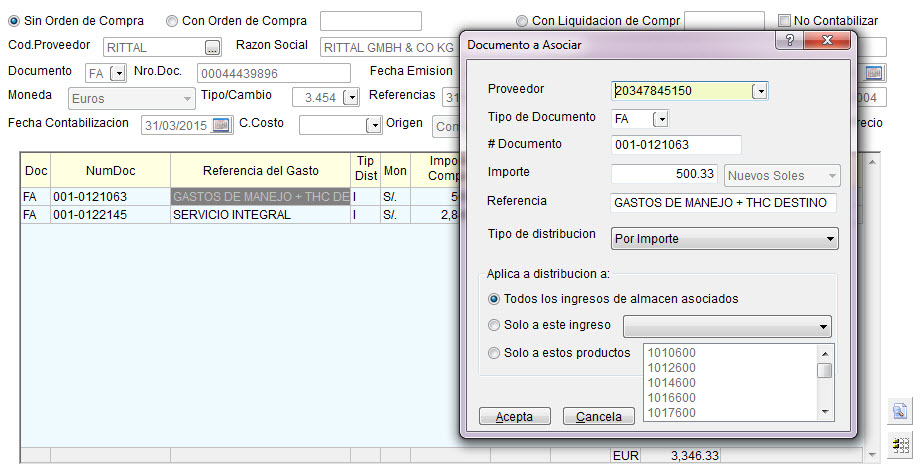Expand the Proveedor dropdown in dialog
Image resolution: width=920 pixels, height=468 pixels.
(760, 91)
